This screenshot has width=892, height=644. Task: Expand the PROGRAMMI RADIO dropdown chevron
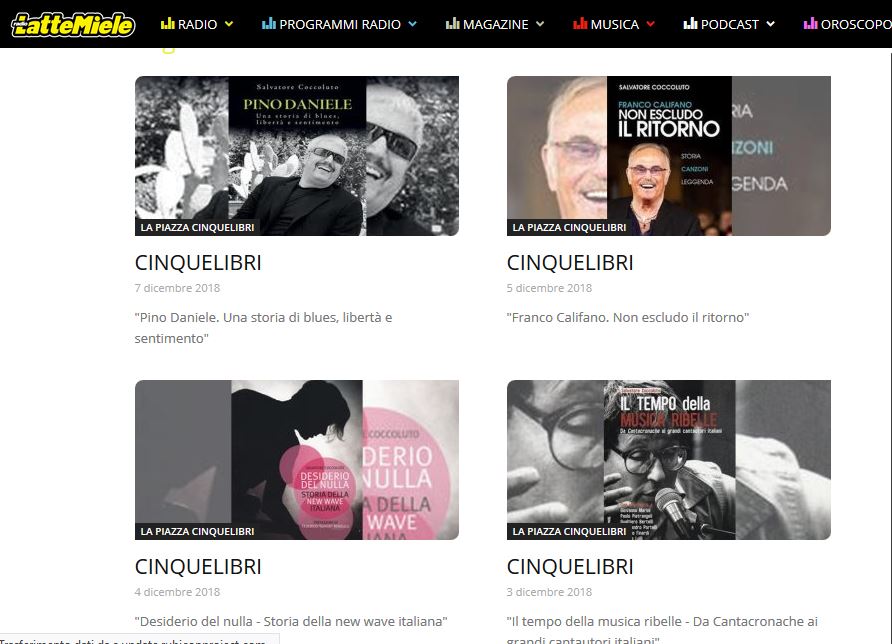tap(412, 24)
